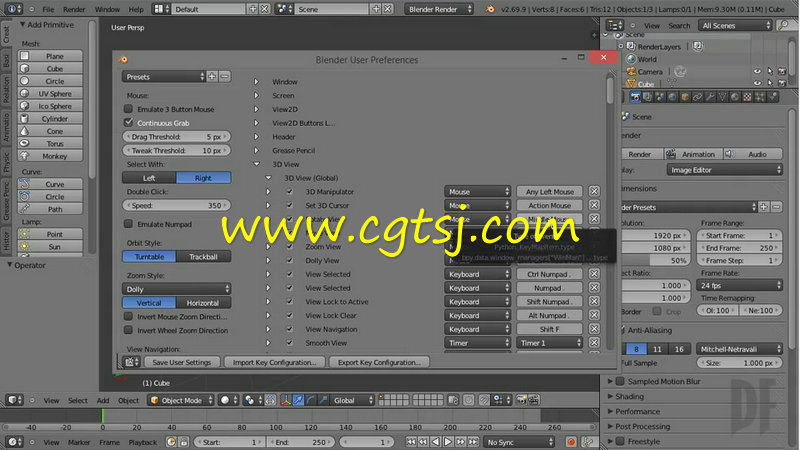The height and width of the screenshot is (450, 800).
Task: Open the 24 fps frame rate dropdown
Action: 739,285
